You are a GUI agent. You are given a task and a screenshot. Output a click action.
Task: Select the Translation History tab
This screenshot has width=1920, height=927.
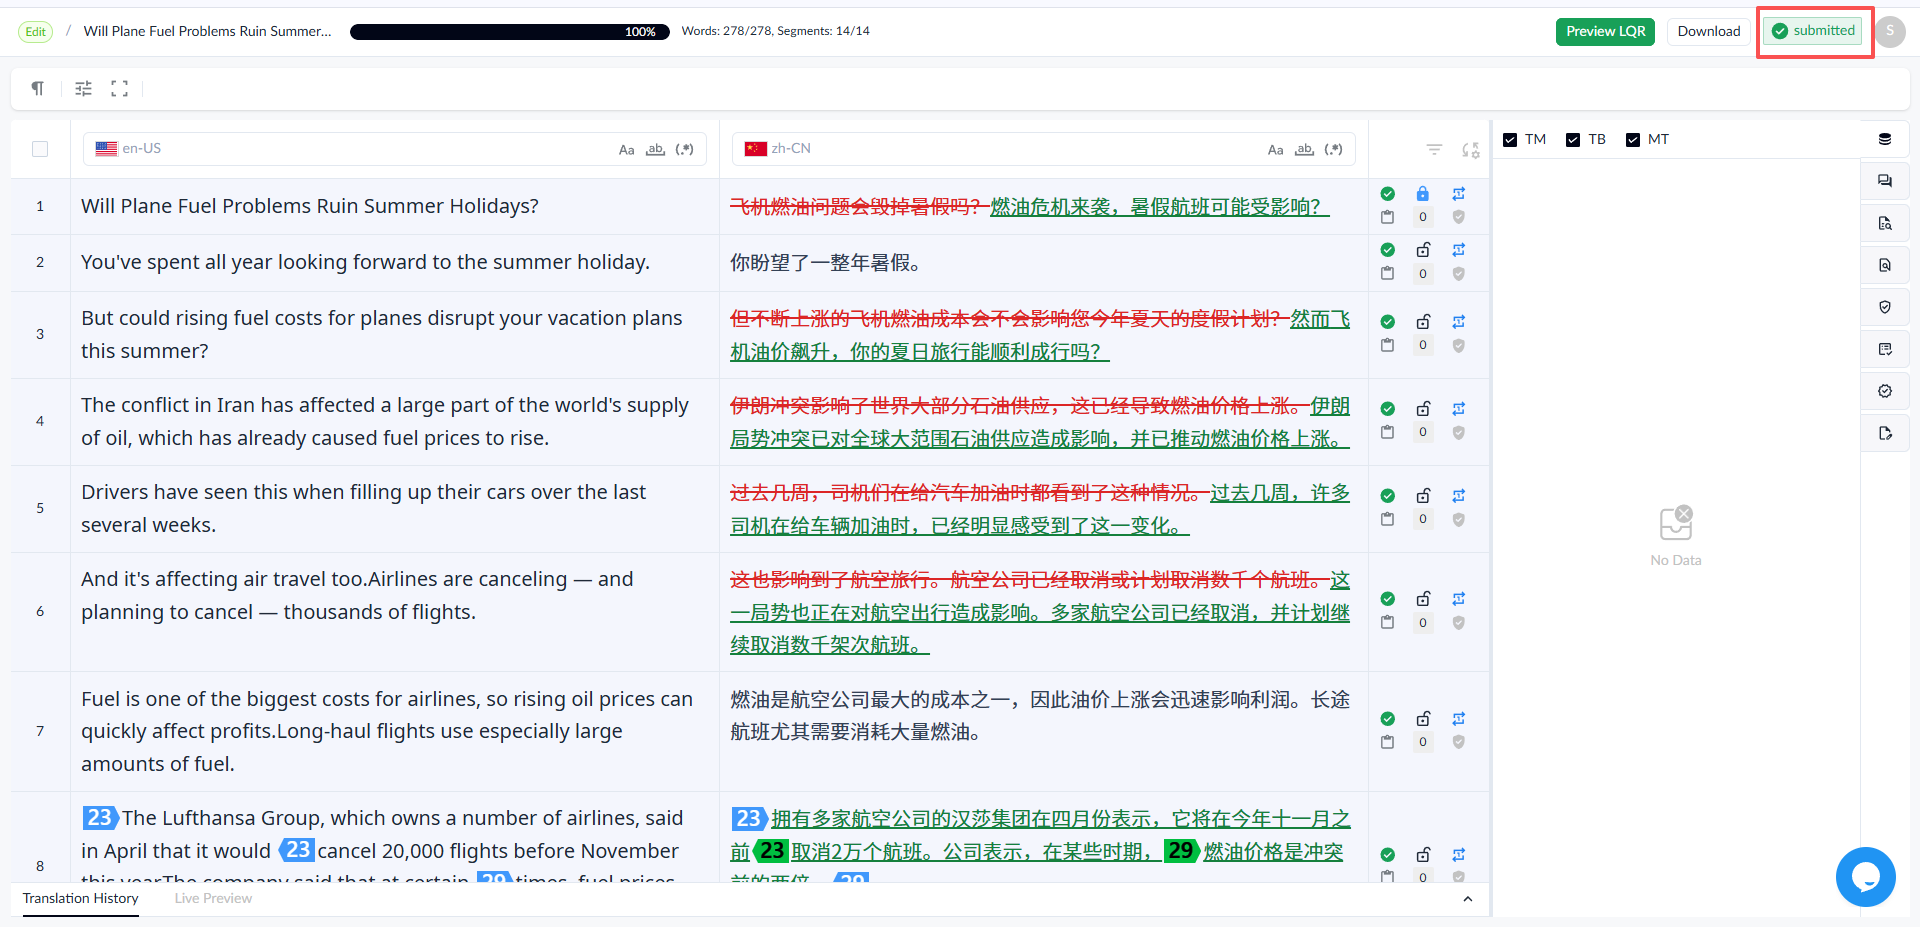(x=81, y=899)
